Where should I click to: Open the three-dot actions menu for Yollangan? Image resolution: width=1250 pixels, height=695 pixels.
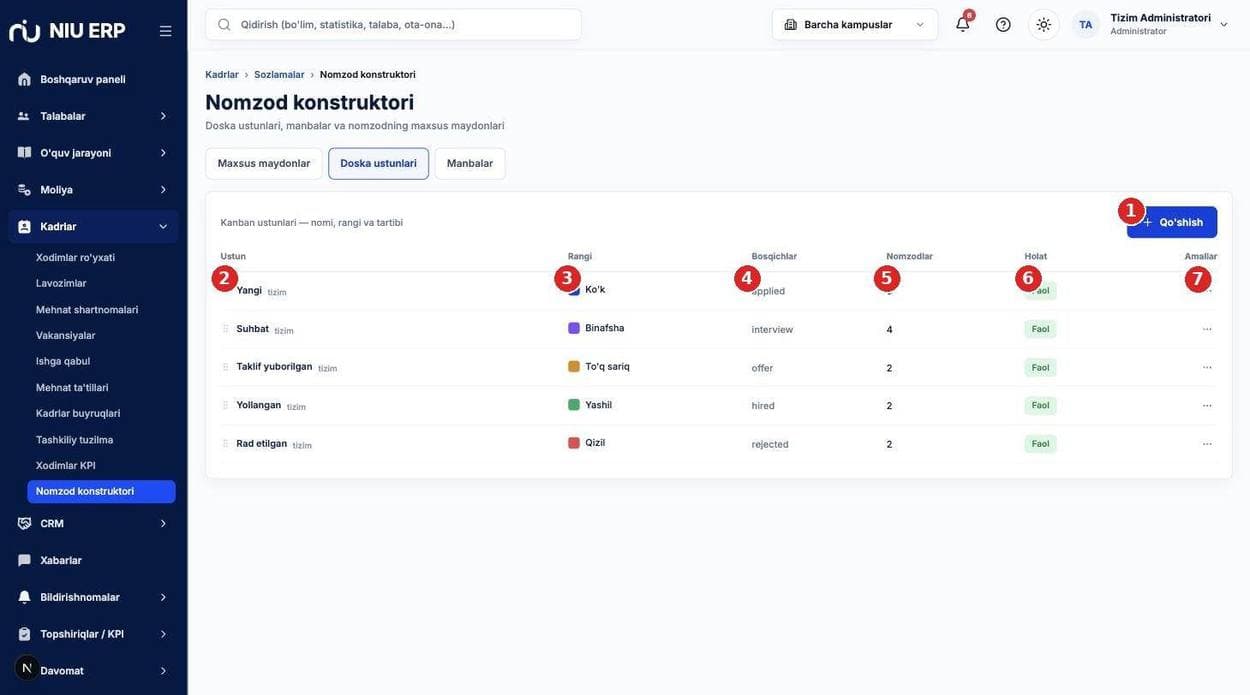[x=1207, y=405]
